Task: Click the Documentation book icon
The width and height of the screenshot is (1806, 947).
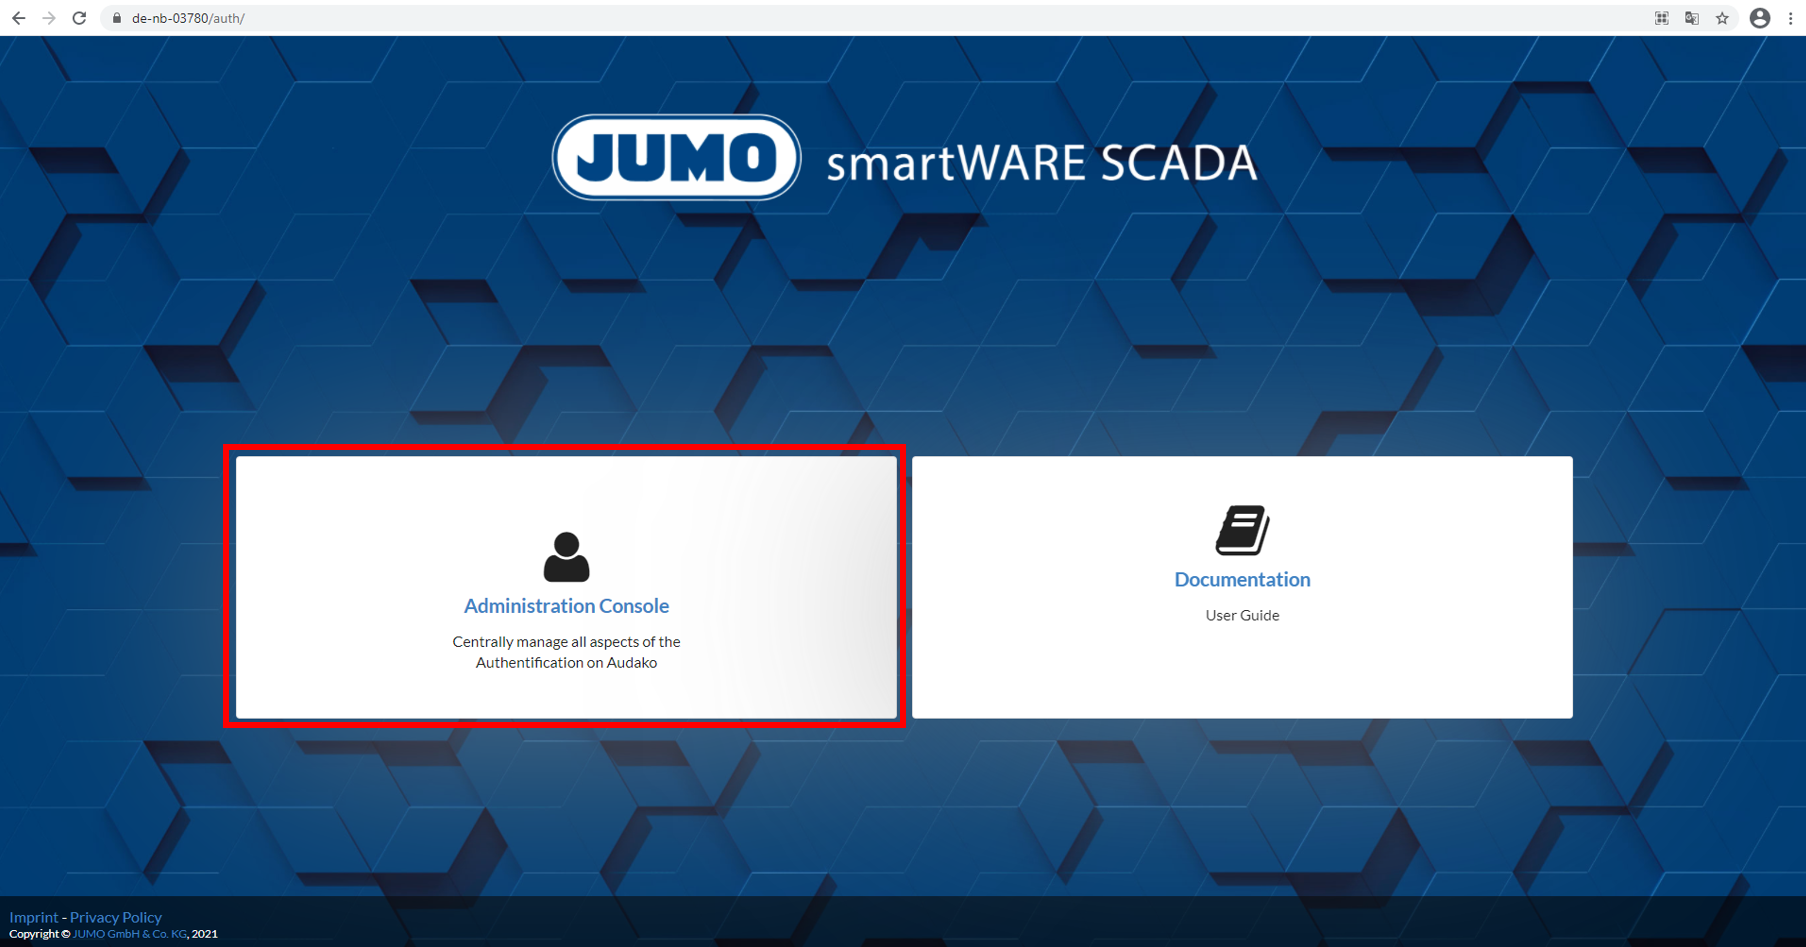Action: (x=1242, y=530)
